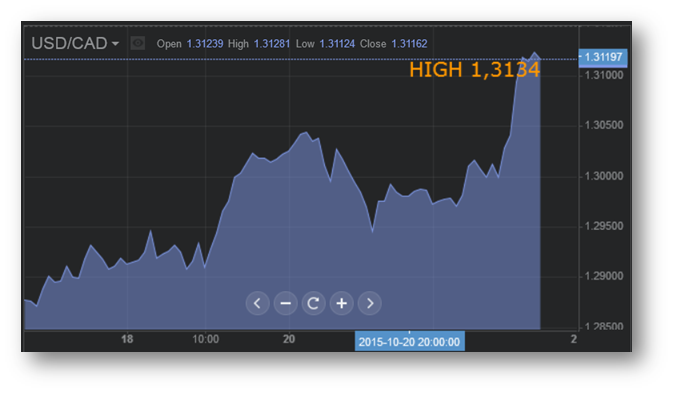The width and height of the screenshot is (674, 394).
Task: Click the 1.30000 price axis label
Action: 604,176
